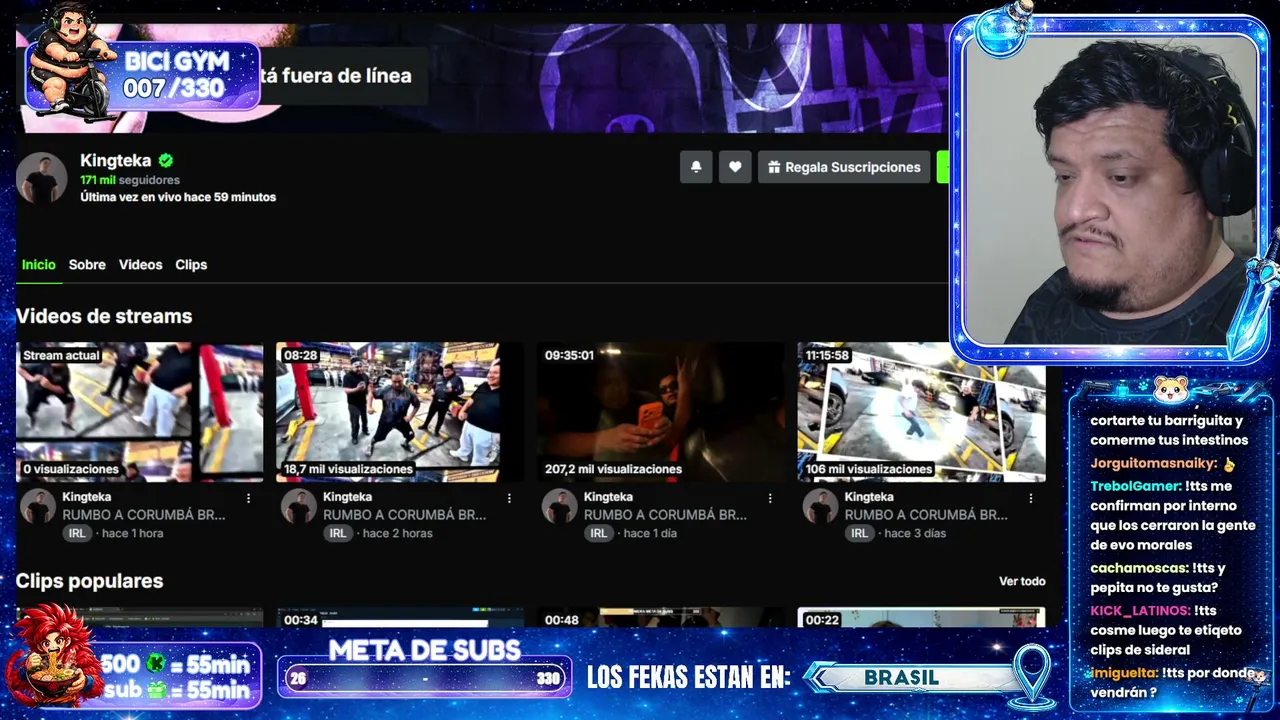Click the 18,7 mil visualizaciones label

[x=348, y=469]
